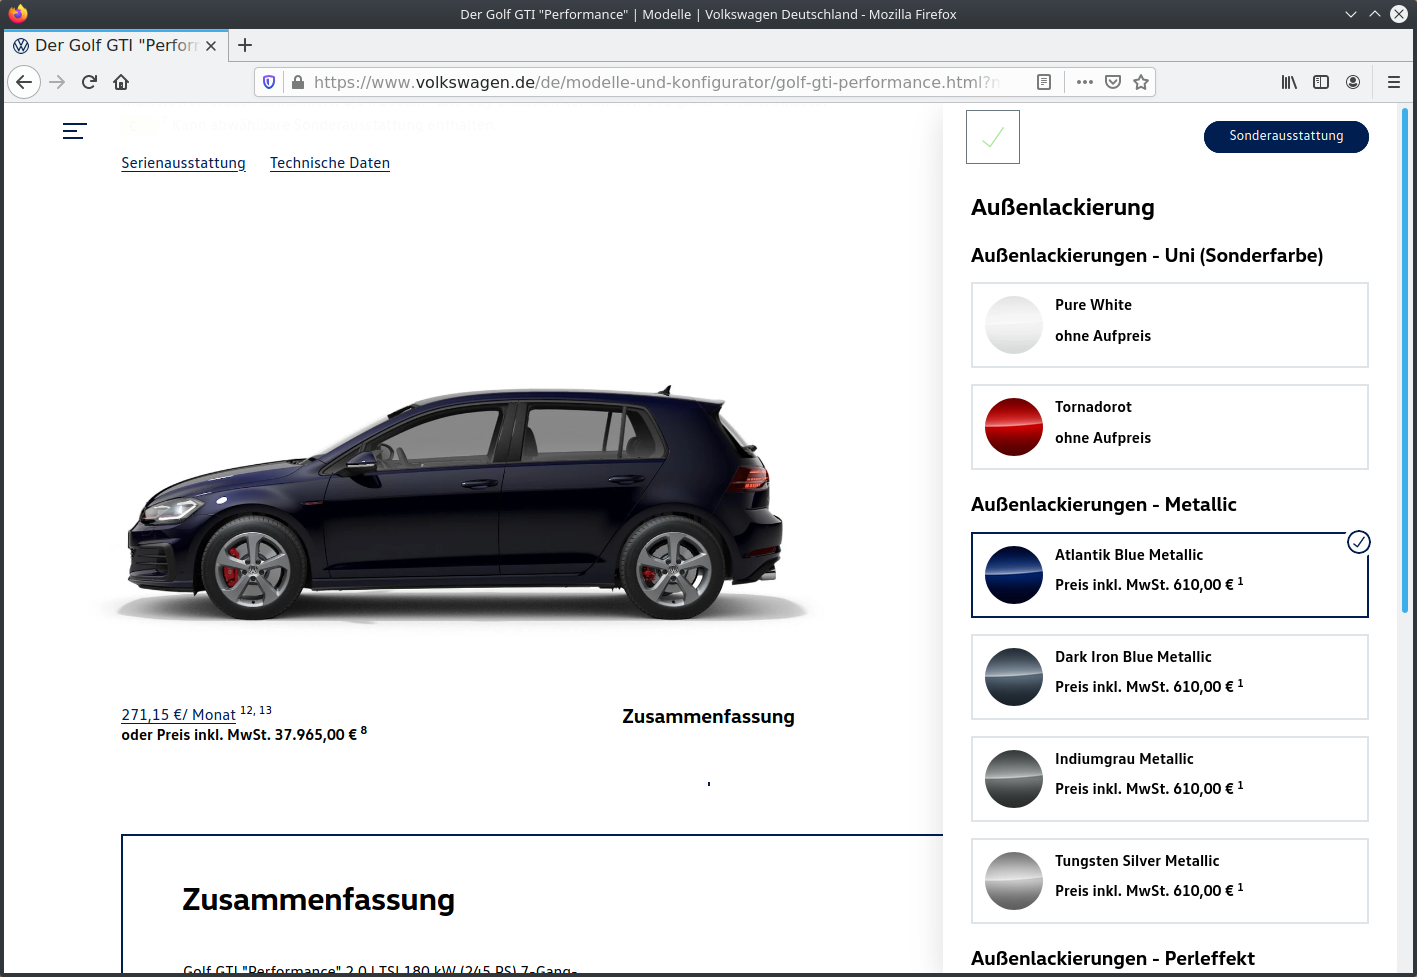Select Atlantik Blue Metallic paint option
This screenshot has width=1417, height=977.
coord(1169,575)
